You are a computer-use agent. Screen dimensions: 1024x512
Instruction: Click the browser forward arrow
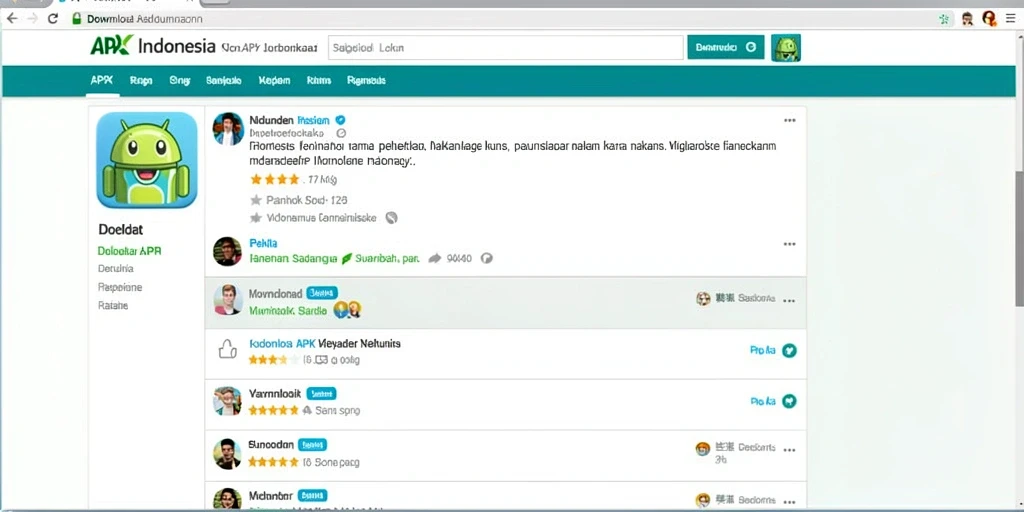pyautogui.click(x=32, y=18)
